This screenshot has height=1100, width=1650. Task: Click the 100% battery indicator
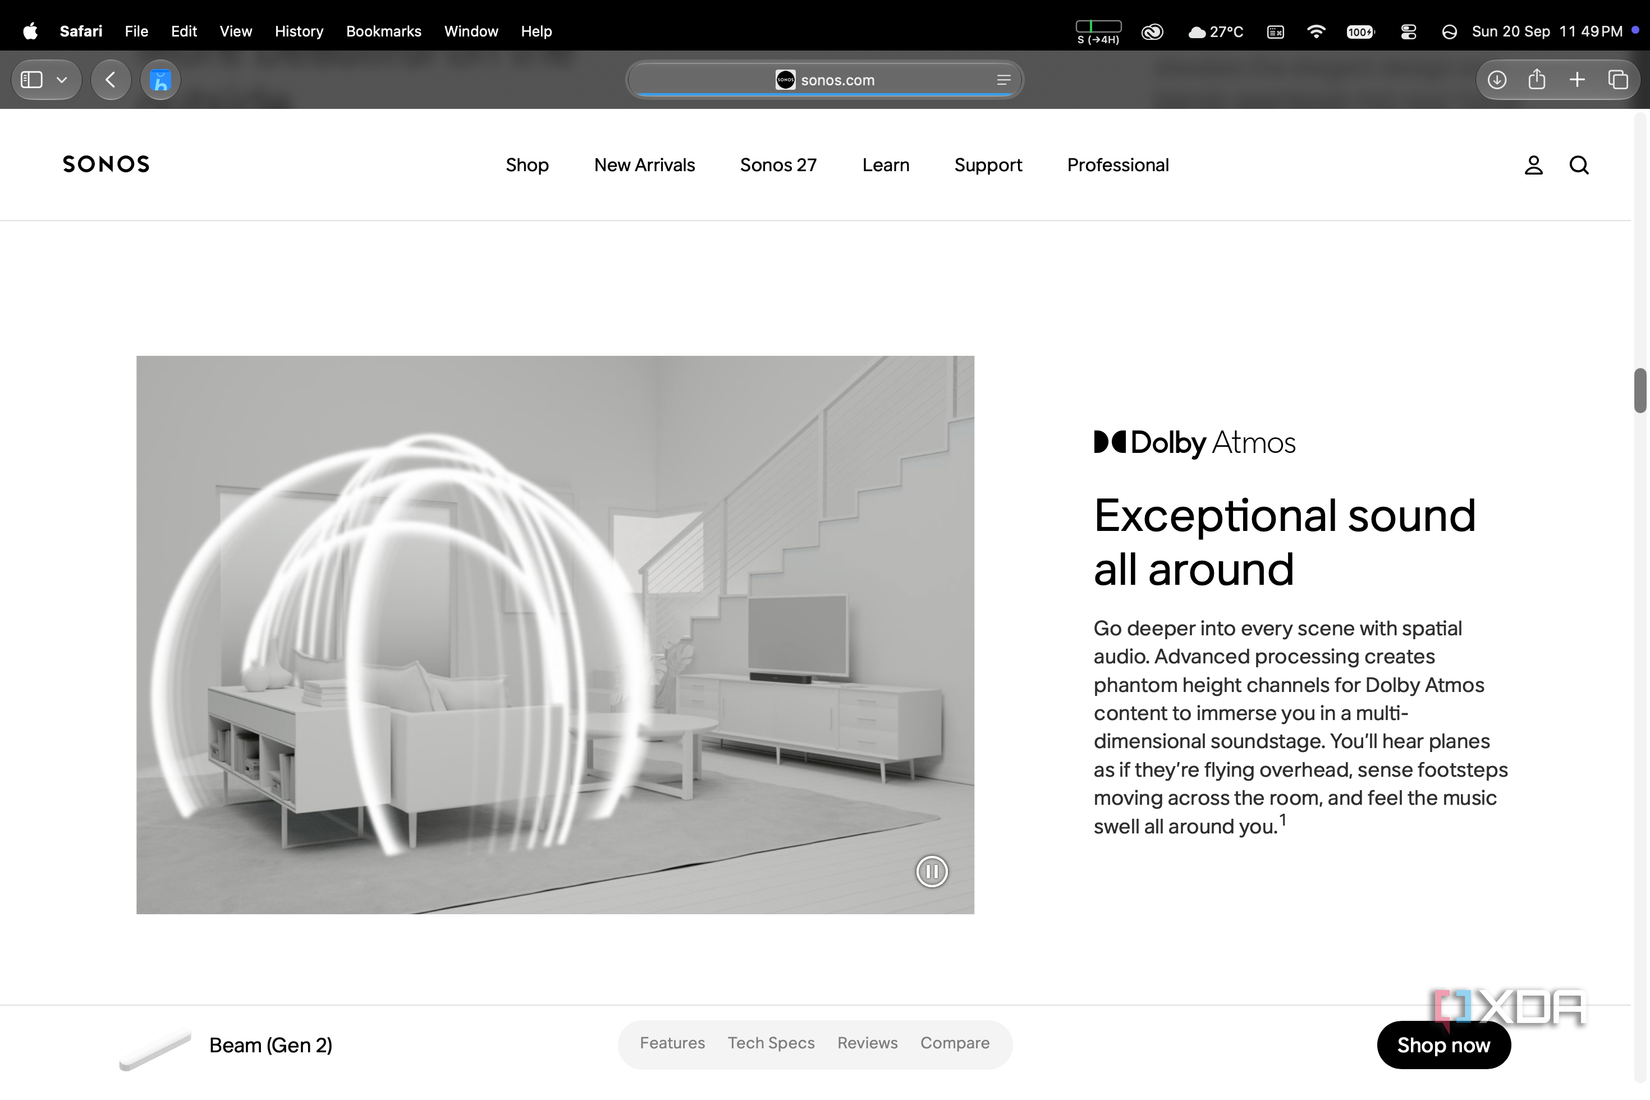click(1360, 31)
